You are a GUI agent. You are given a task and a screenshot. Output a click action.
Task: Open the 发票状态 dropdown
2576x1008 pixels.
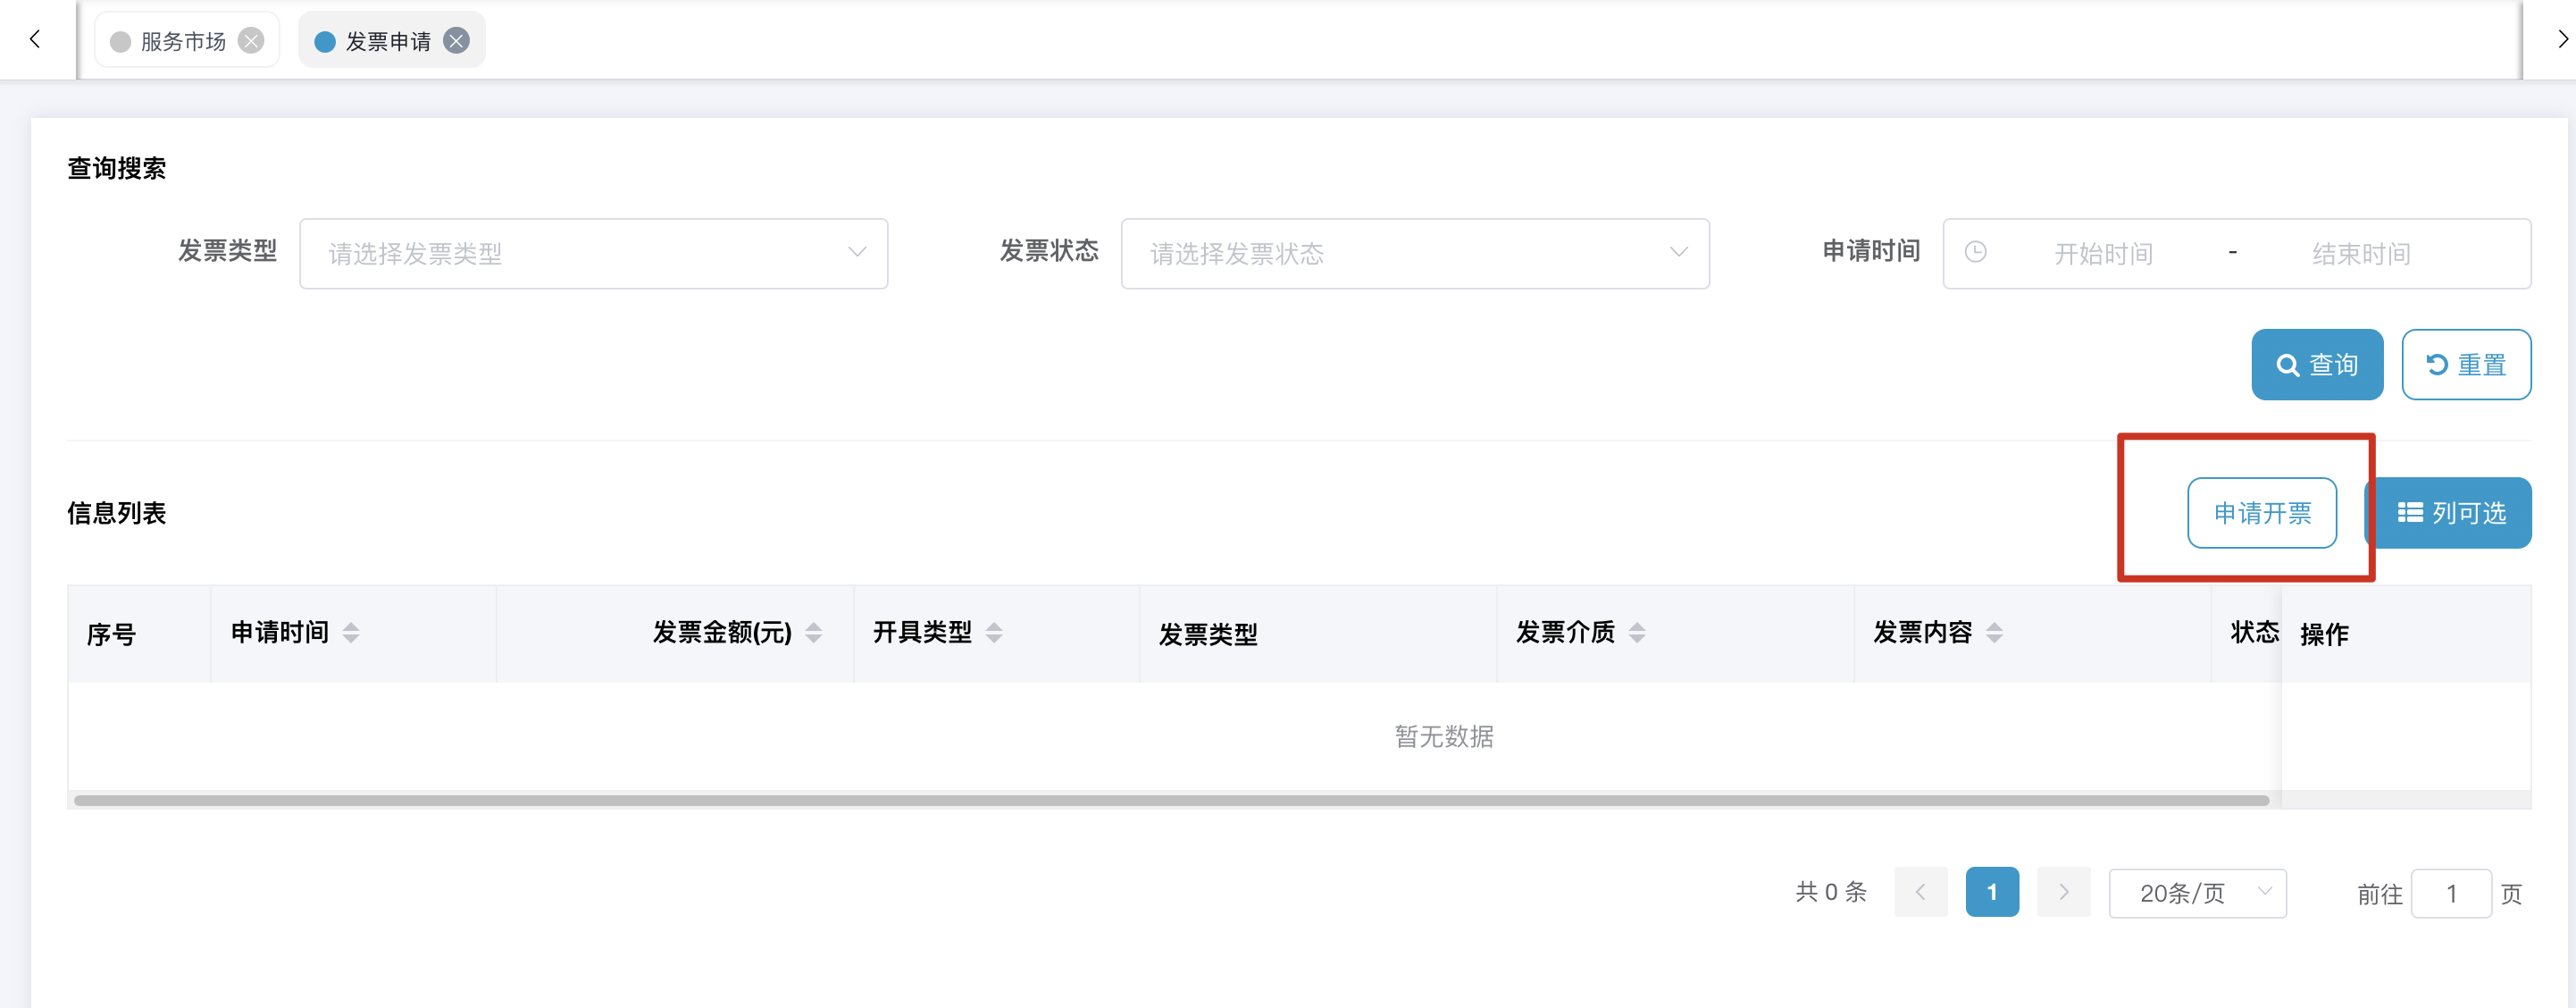(x=1415, y=254)
